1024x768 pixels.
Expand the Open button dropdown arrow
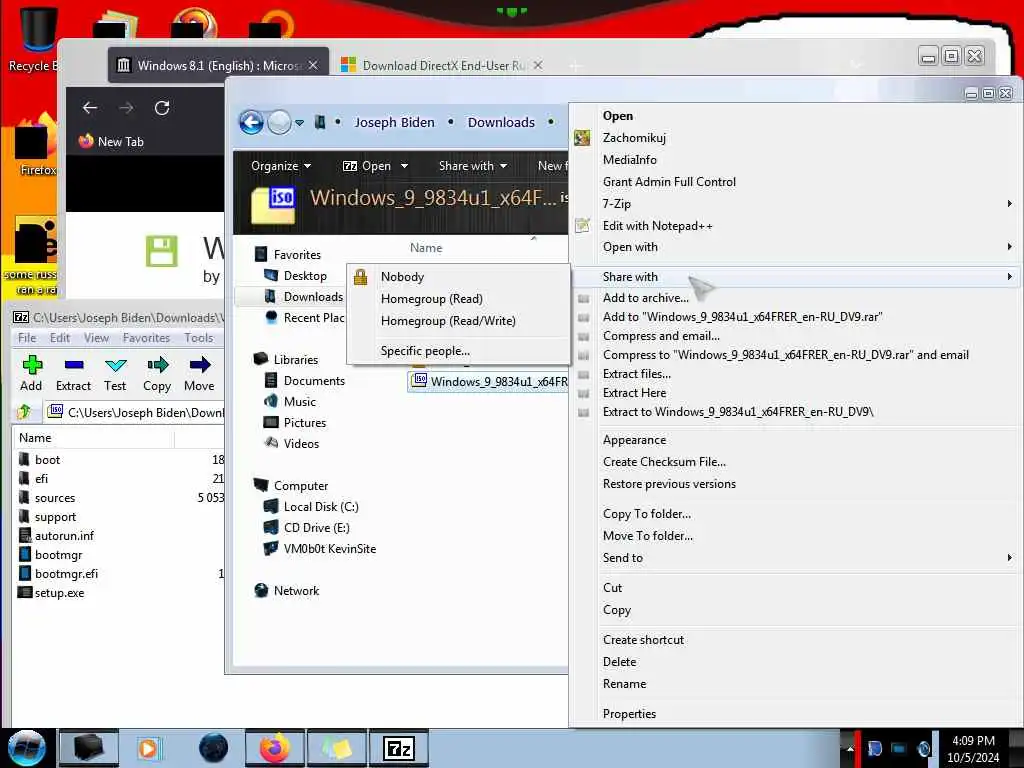404,166
